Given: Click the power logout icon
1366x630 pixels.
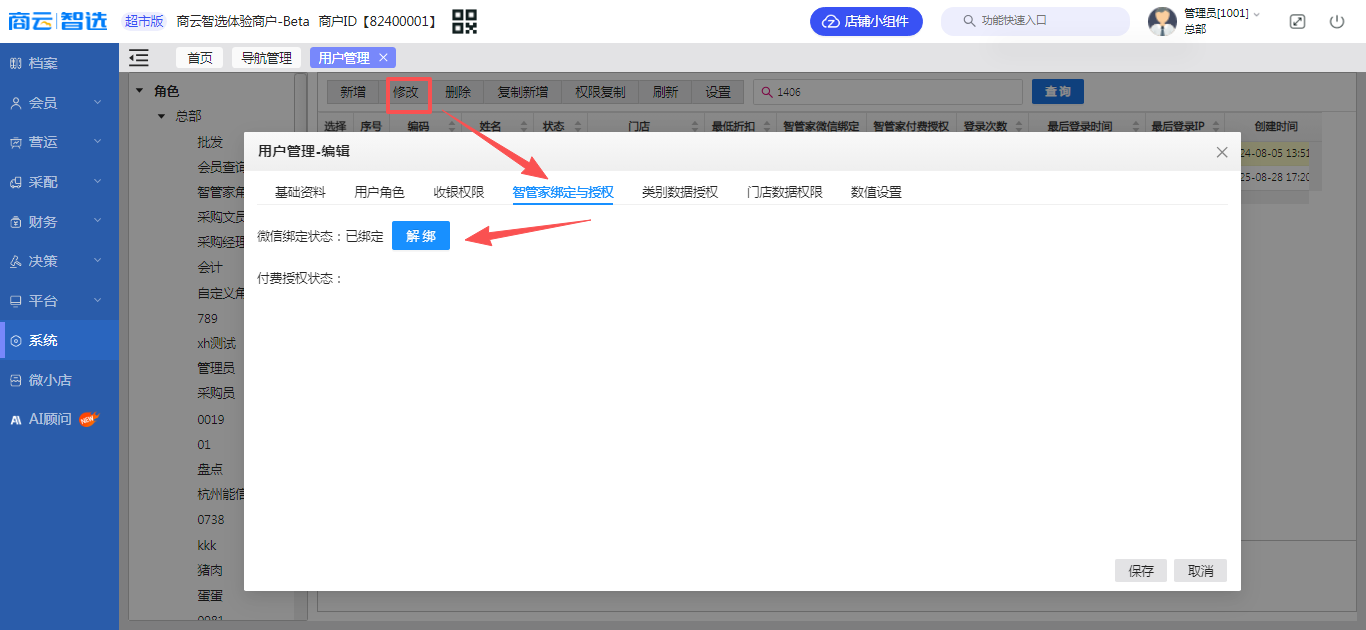Looking at the screenshot, I should 1337,21.
